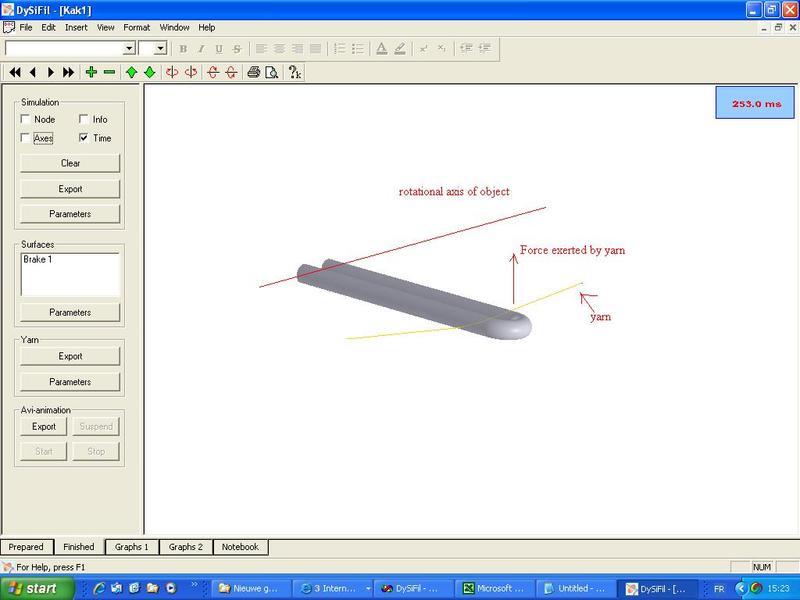
Task: Open the Window menu
Action: tap(174, 28)
